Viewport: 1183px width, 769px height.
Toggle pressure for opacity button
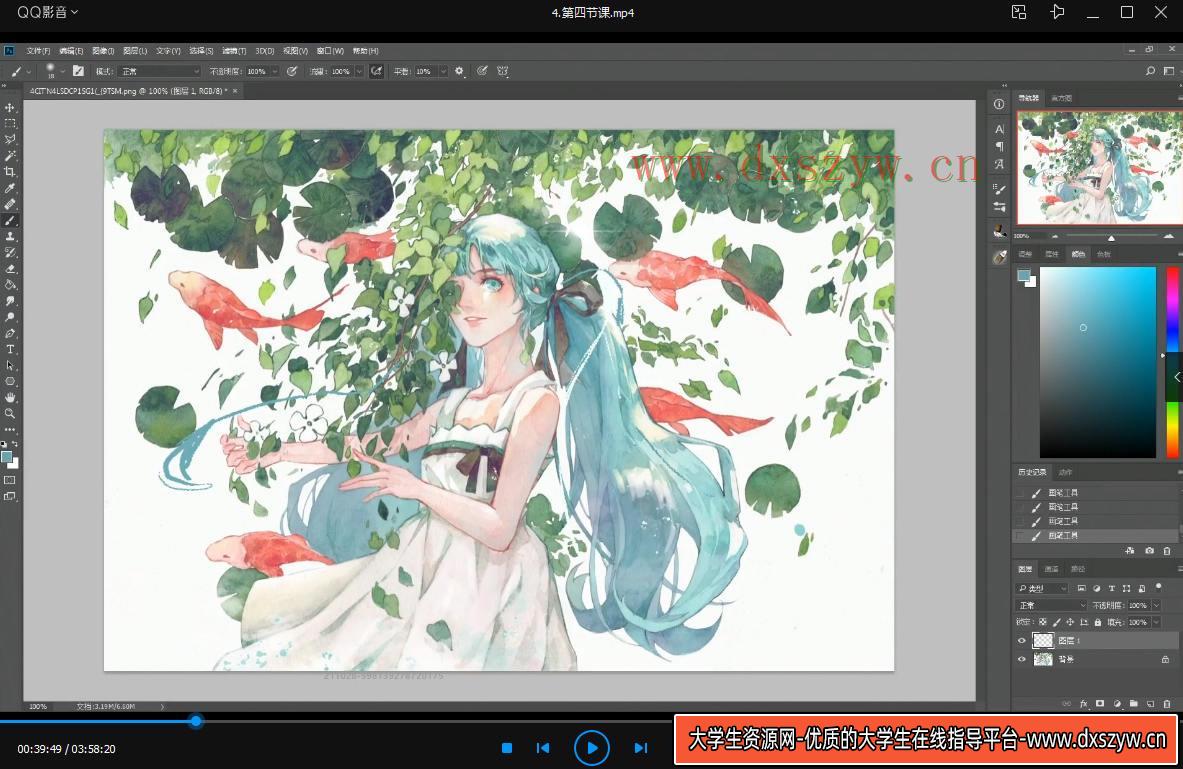[x=292, y=71]
